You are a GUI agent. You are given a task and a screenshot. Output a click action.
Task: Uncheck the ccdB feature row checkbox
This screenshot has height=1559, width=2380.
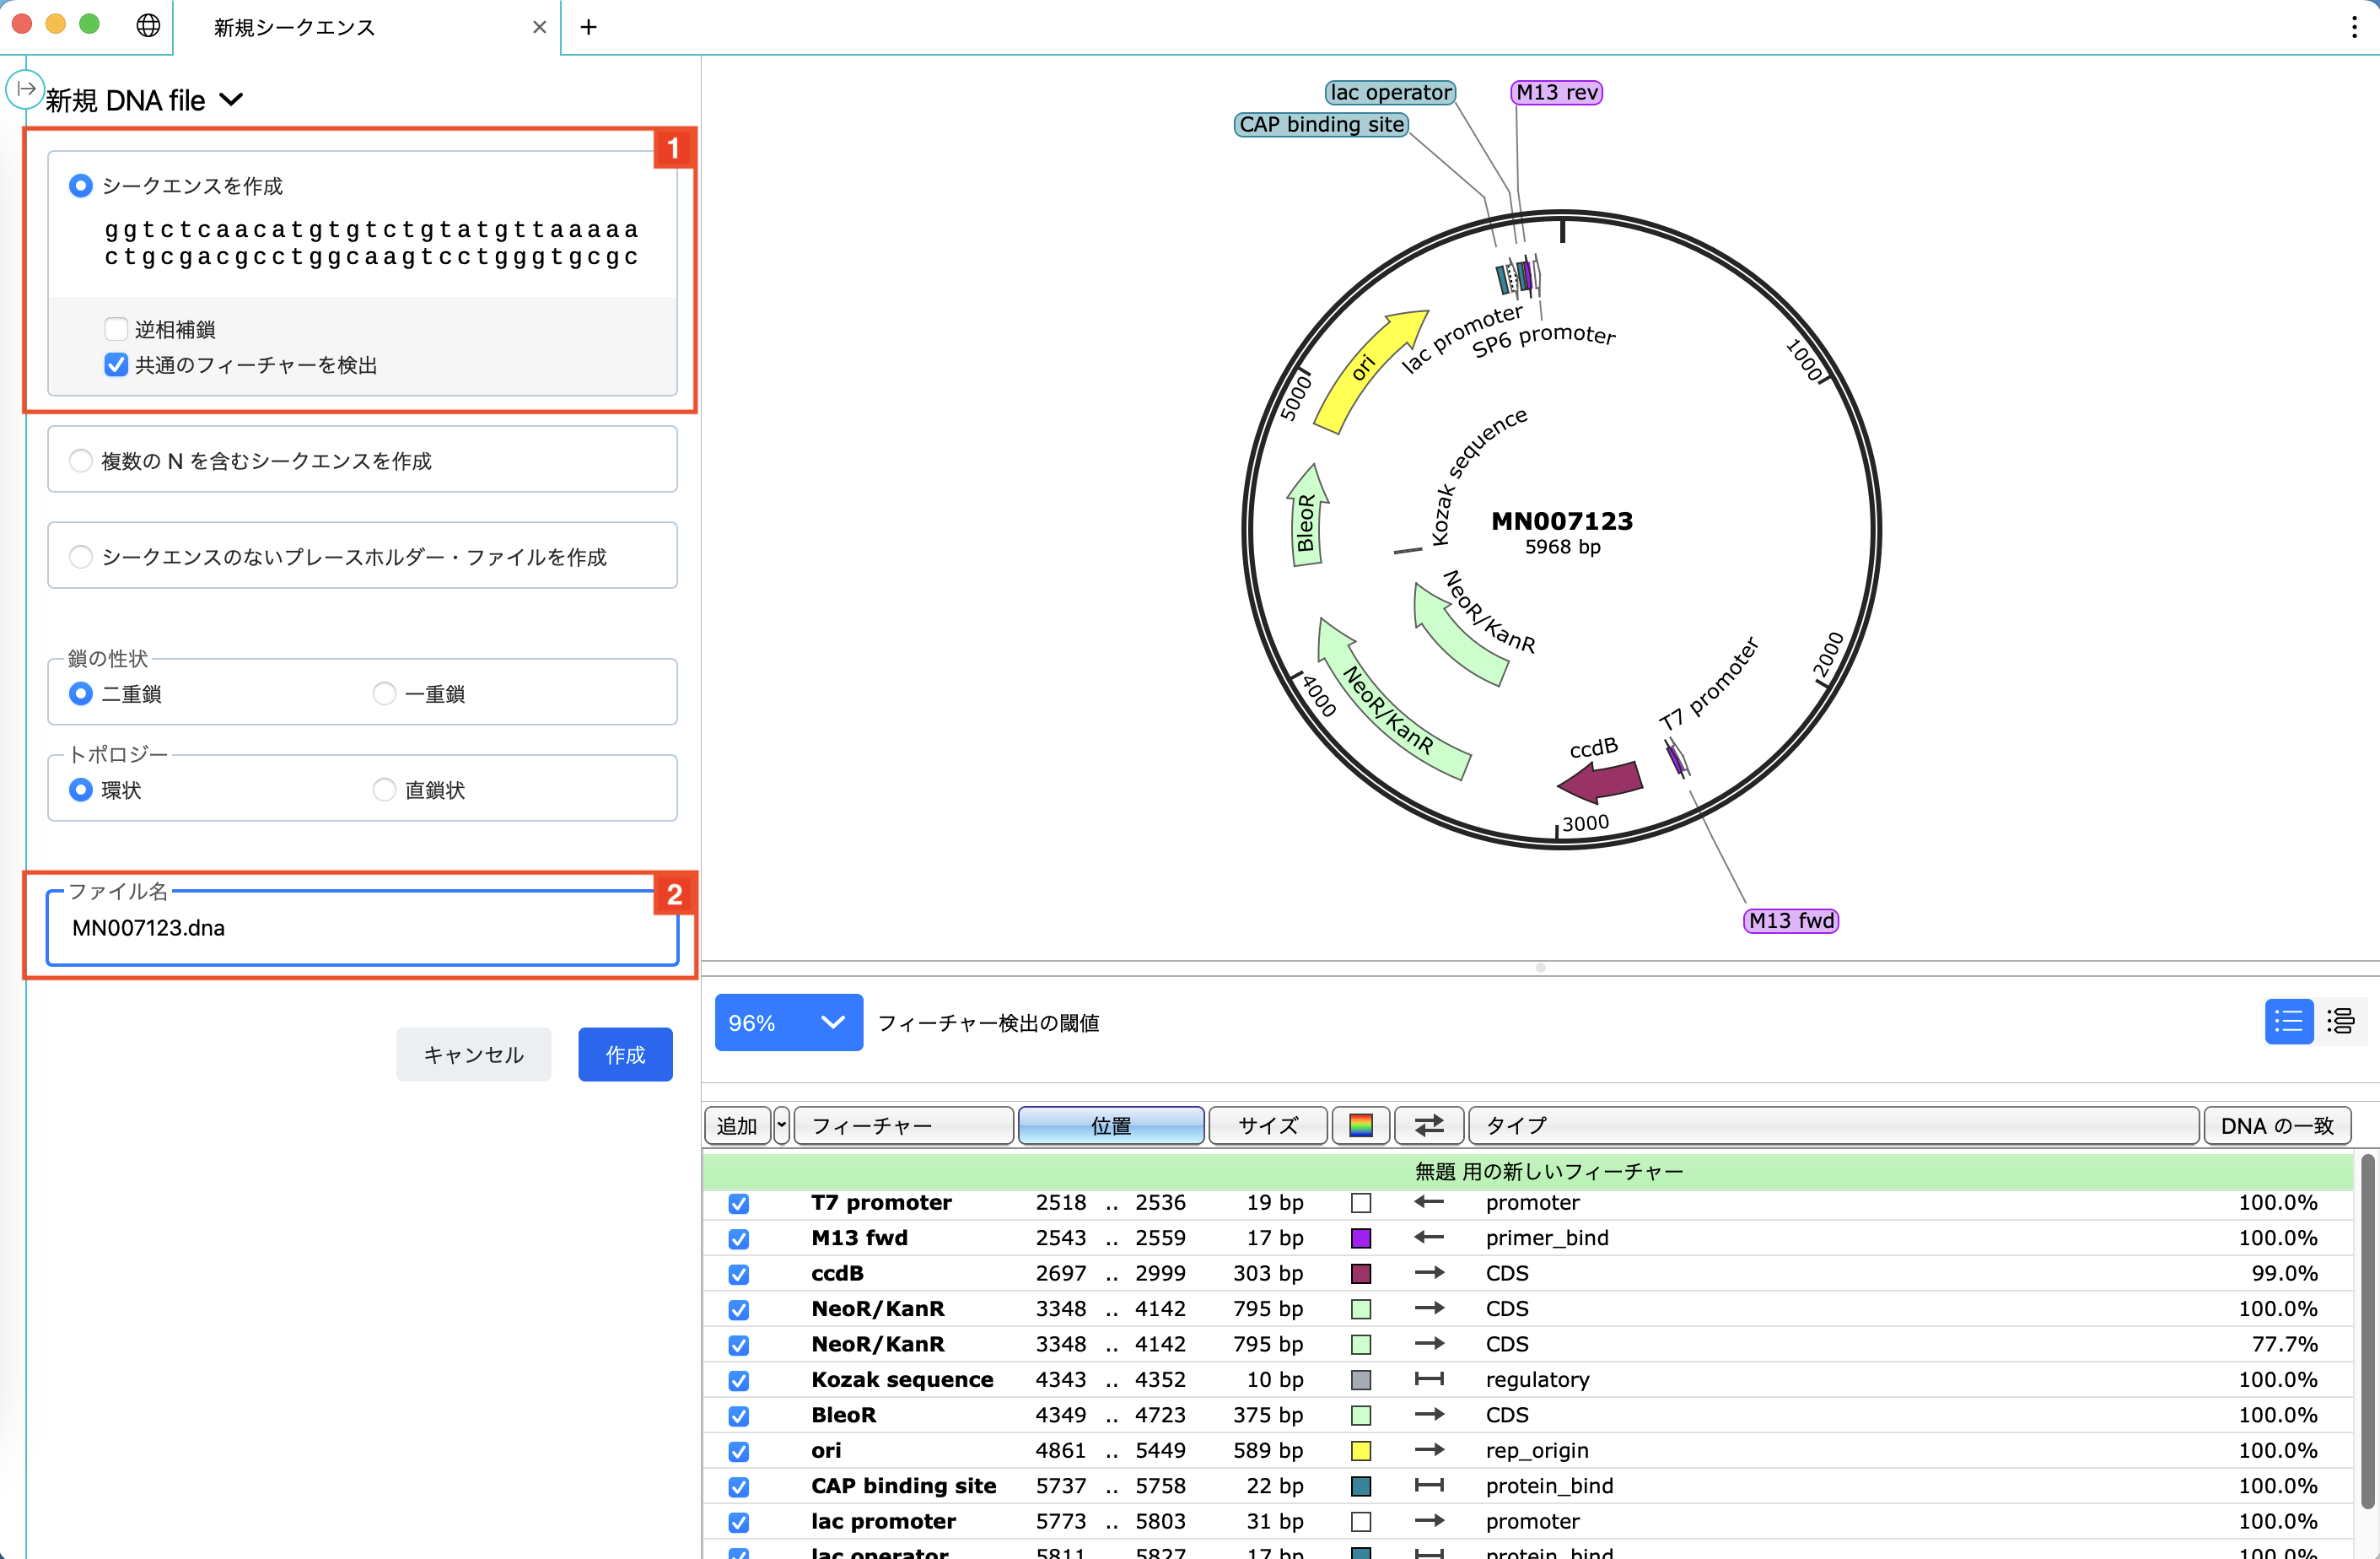point(738,1274)
